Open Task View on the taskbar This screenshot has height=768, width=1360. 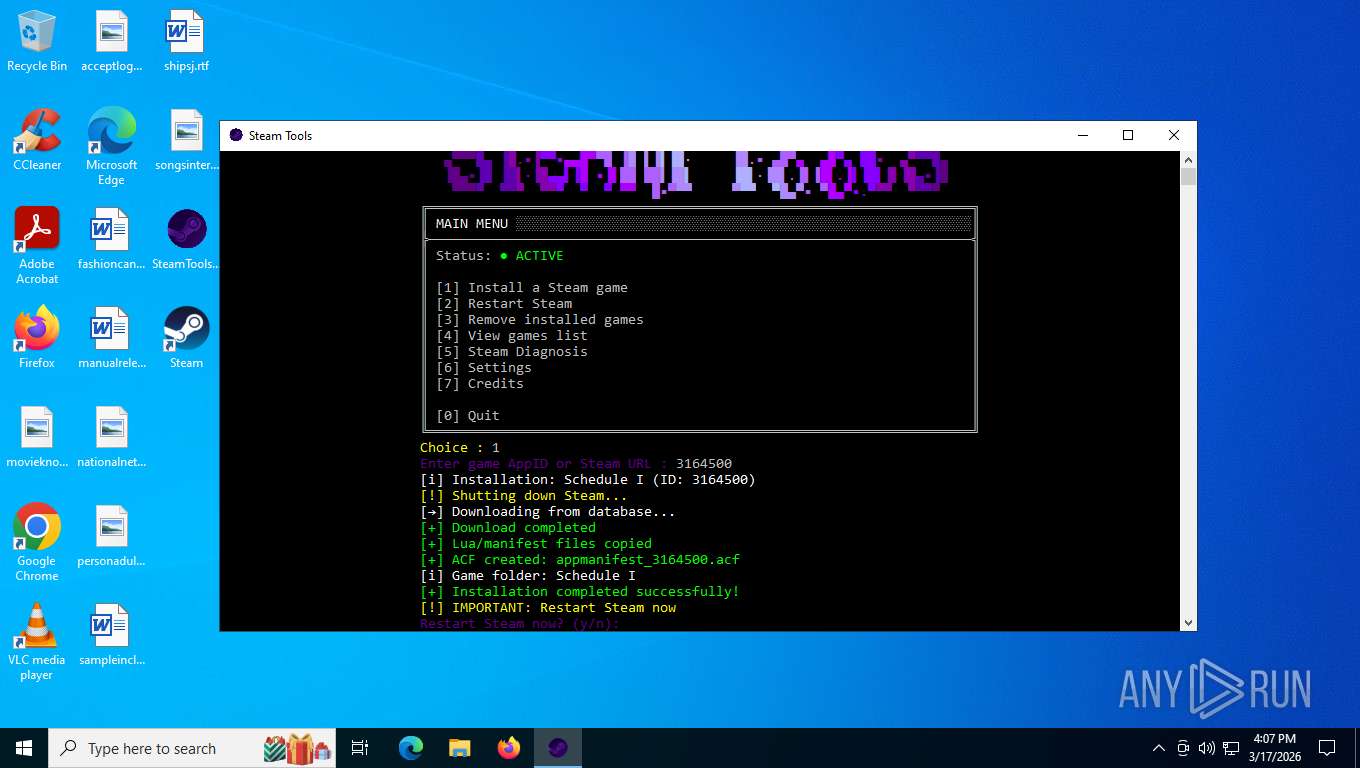[360, 748]
